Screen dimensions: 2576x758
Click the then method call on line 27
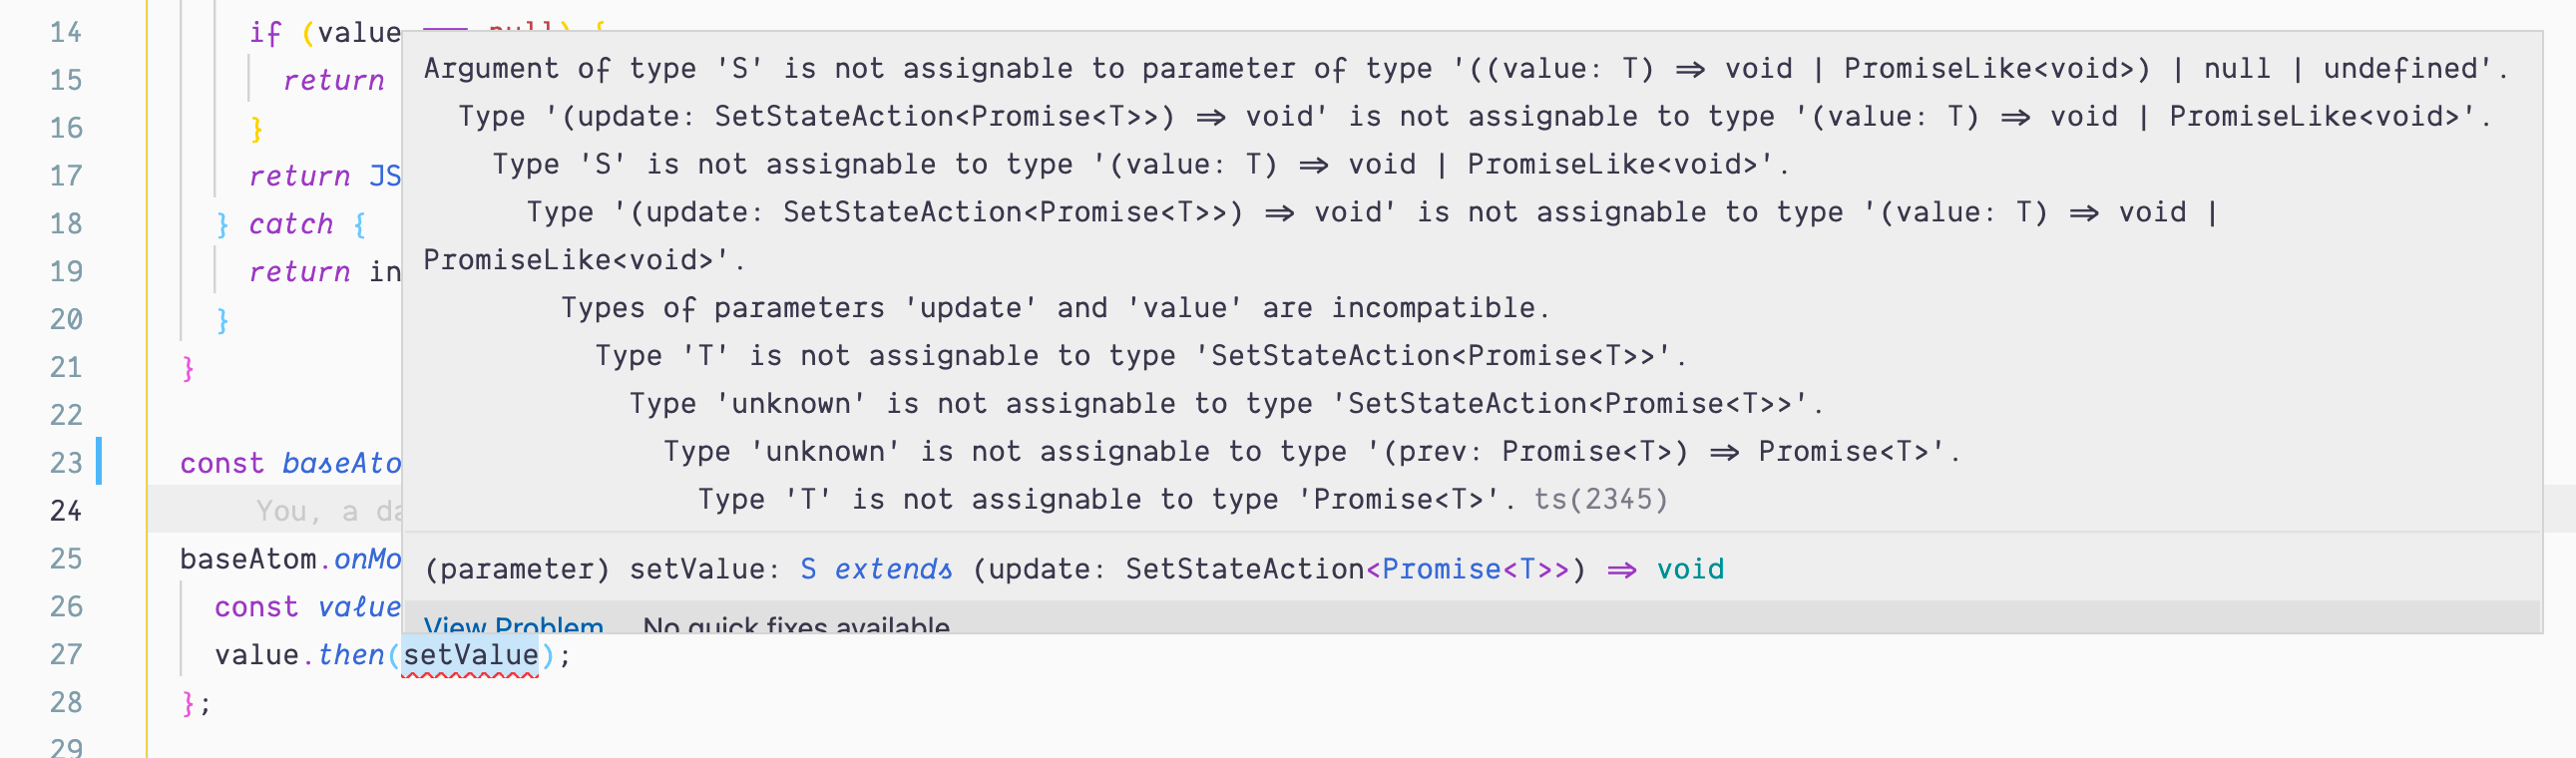(x=348, y=654)
